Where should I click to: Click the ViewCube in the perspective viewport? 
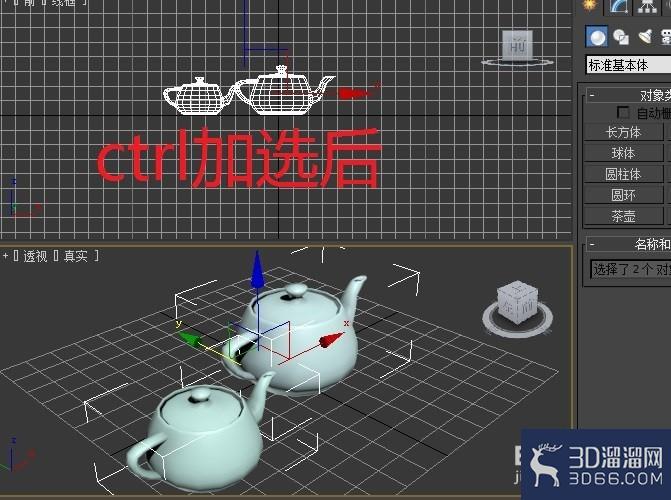coord(518,303)
